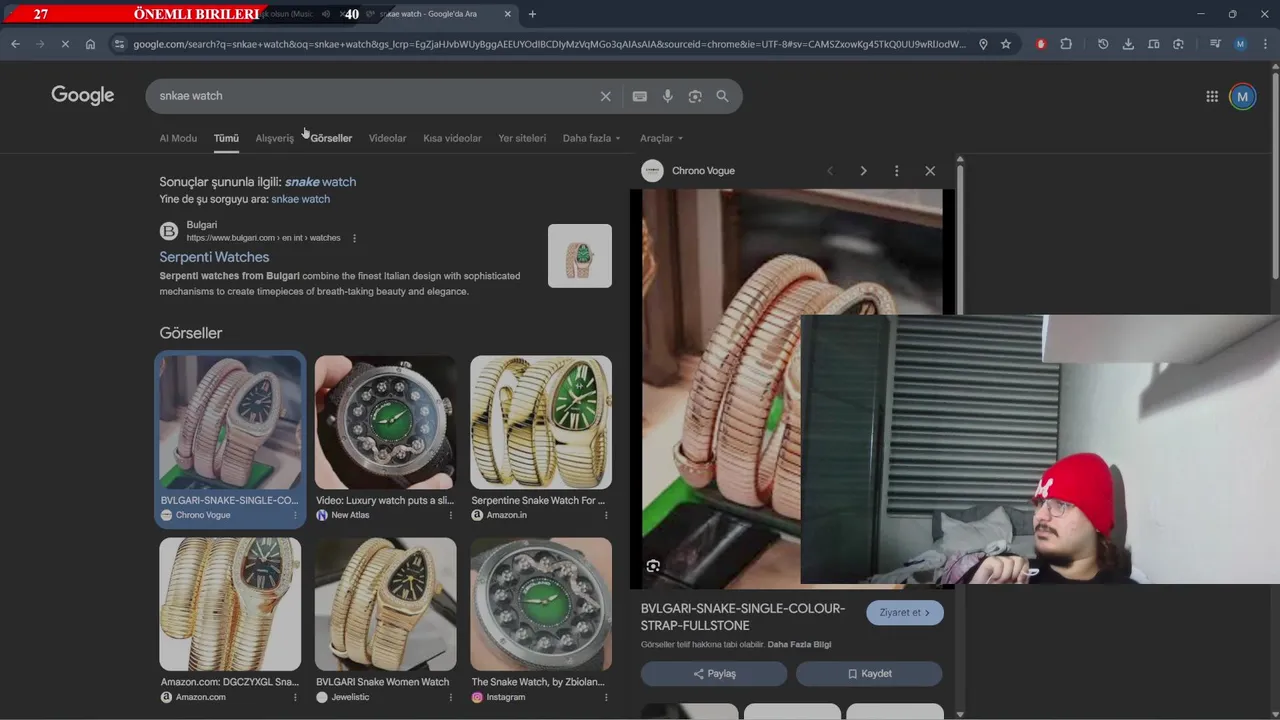The width and height of the screenshot is (1280, 720).
Task: Switch to Yer siteleri tab
Action: [x=522, y=138]
